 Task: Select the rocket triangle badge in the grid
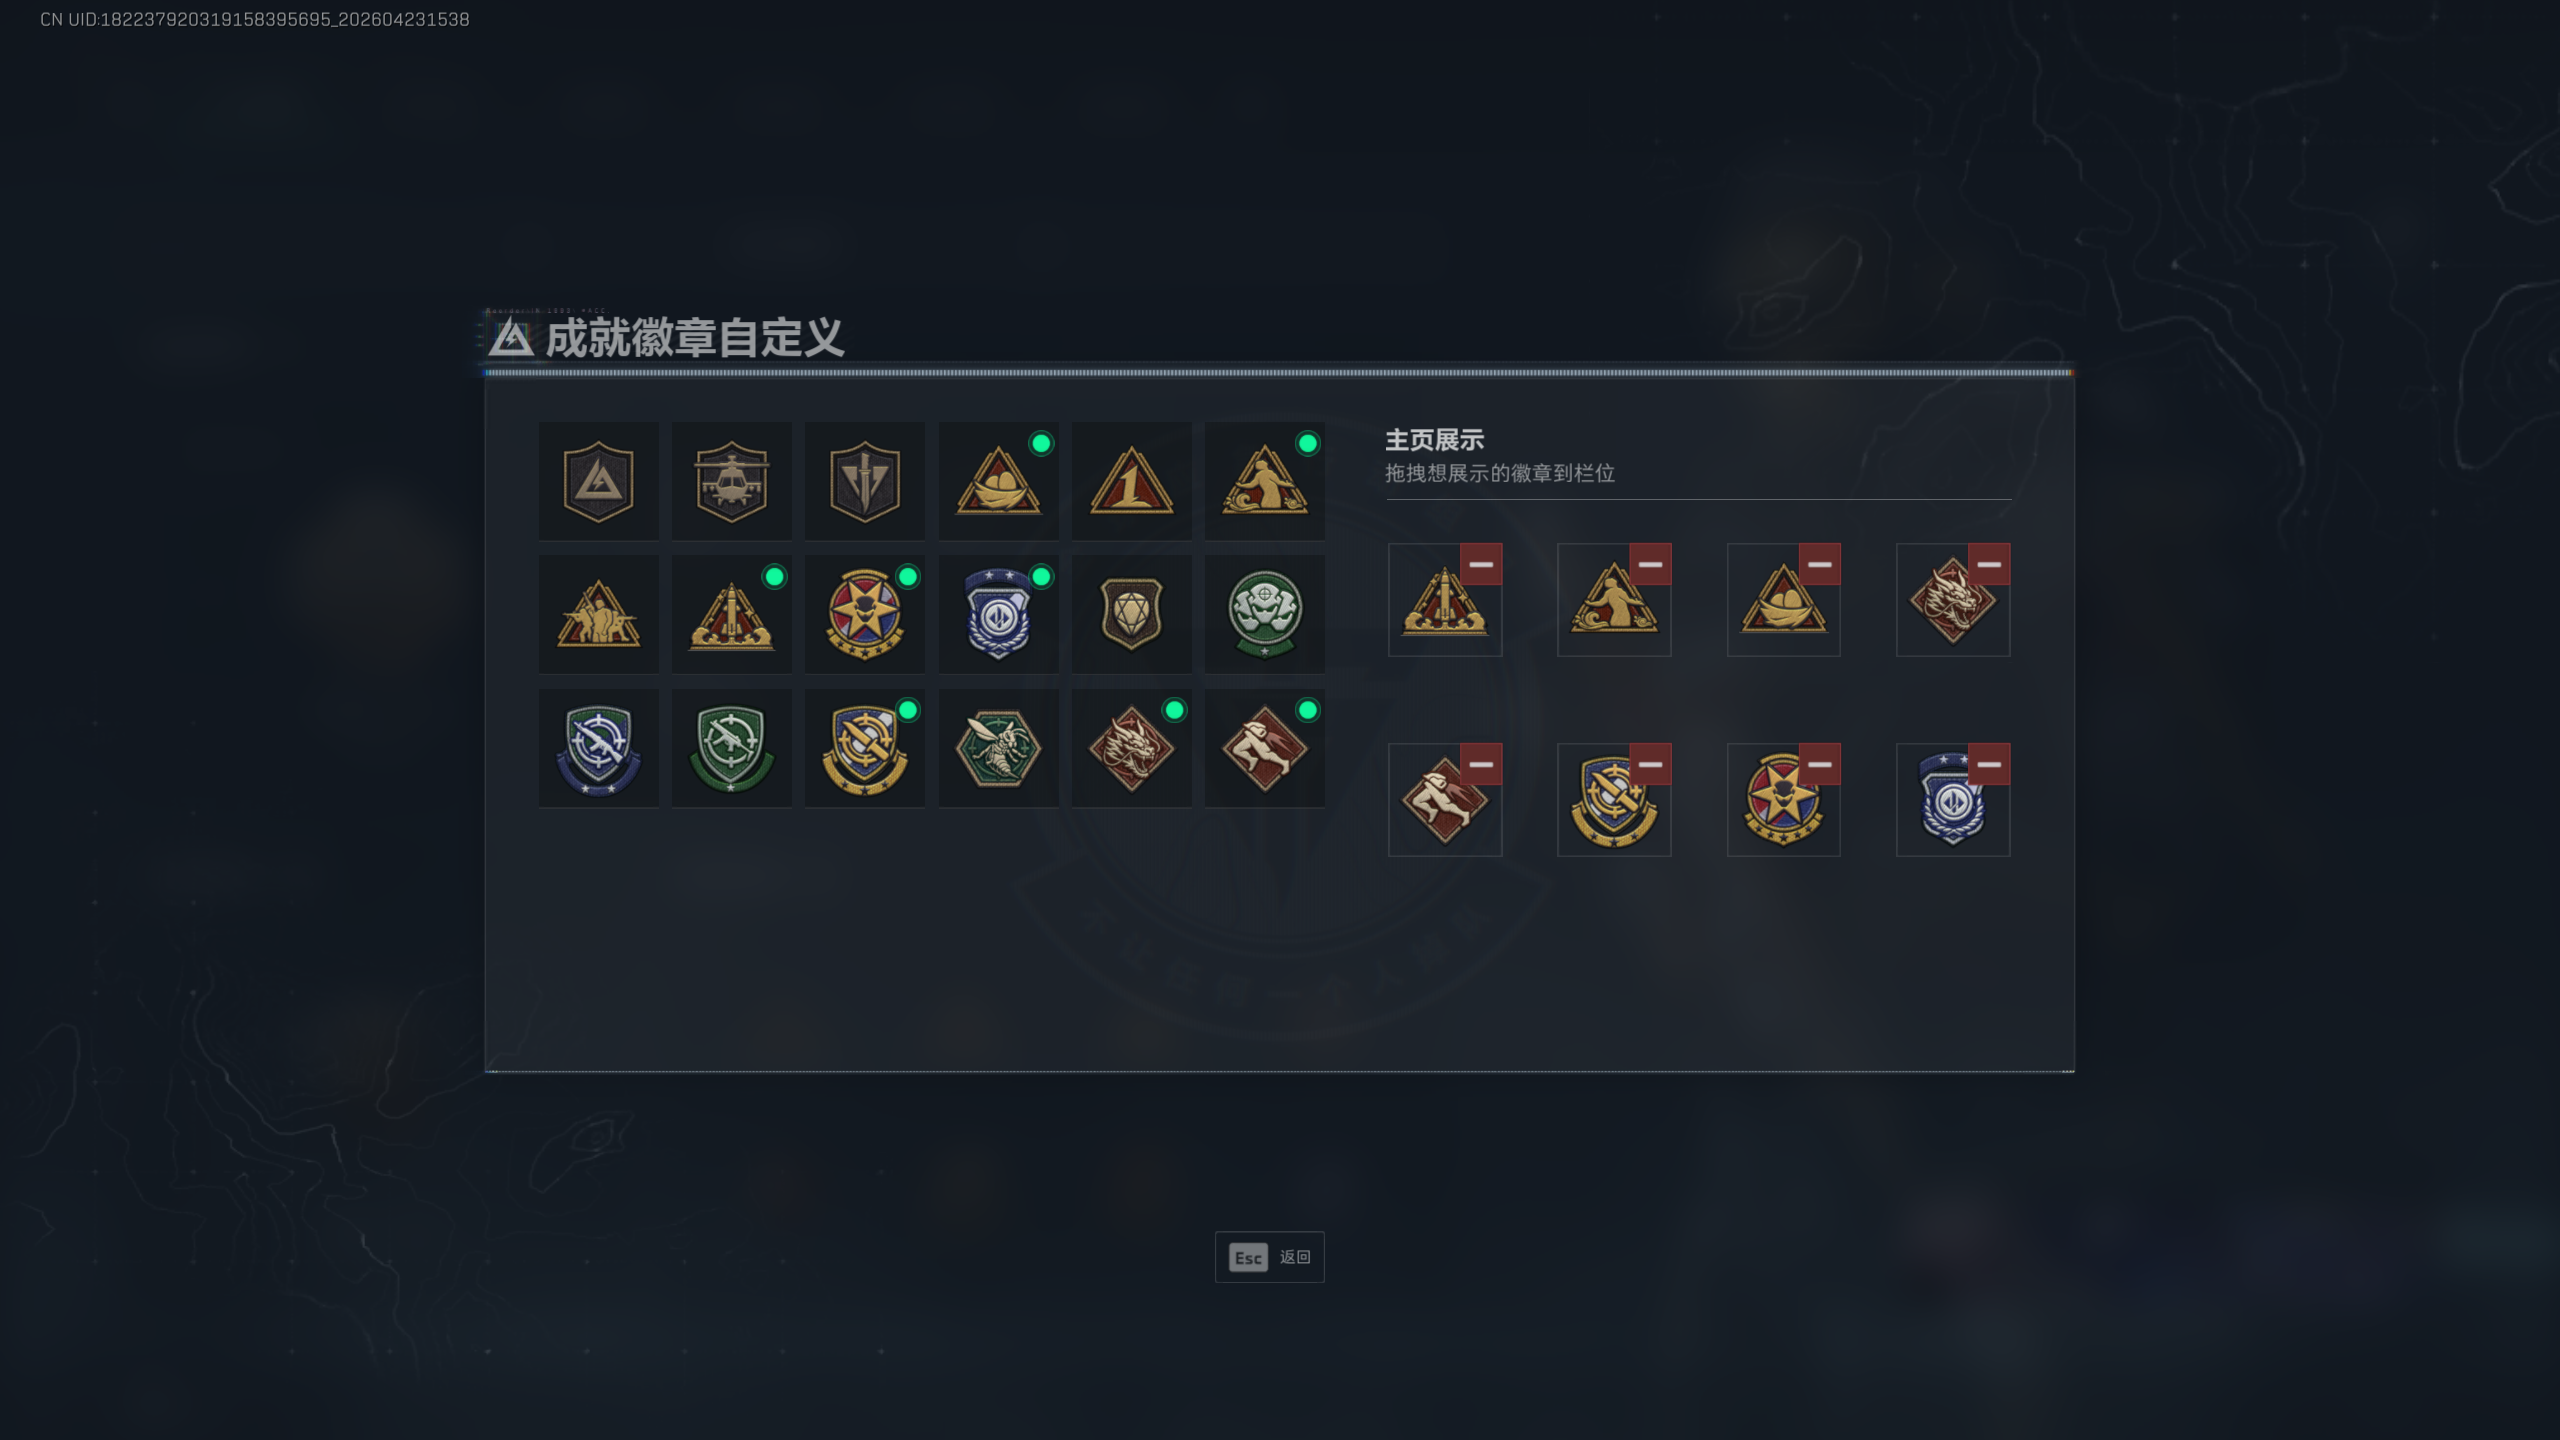pos(731,614)
